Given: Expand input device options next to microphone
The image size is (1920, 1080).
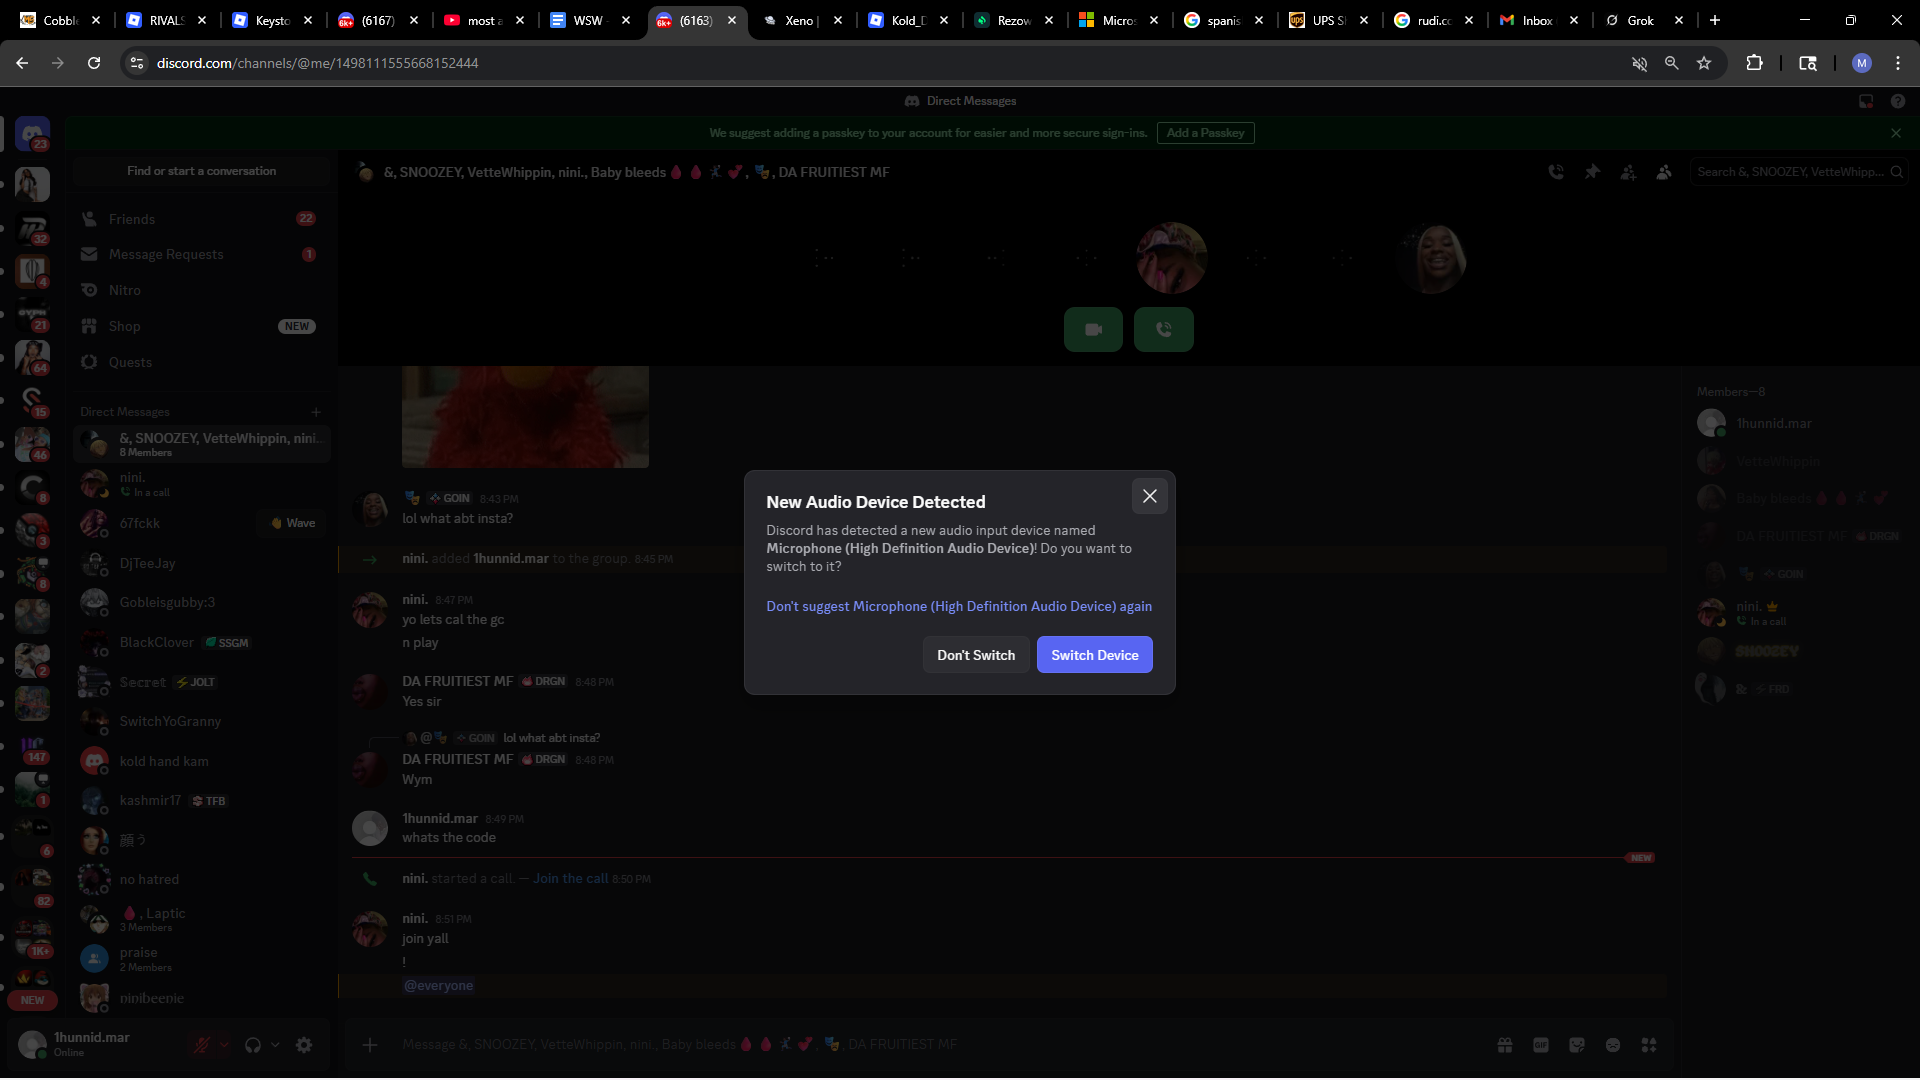Looking at the screenshot, I should [224, 1045].
